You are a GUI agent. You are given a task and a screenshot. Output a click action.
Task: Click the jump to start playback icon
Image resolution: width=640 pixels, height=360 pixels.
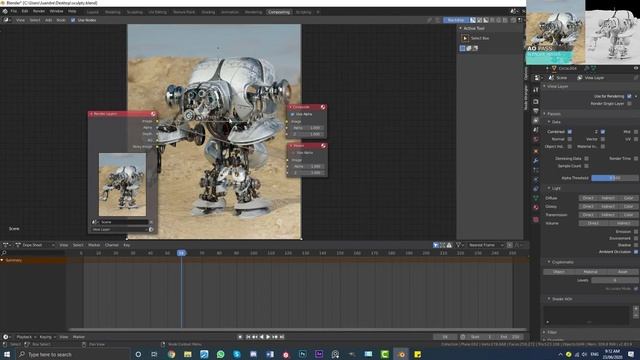click(248, 337)
